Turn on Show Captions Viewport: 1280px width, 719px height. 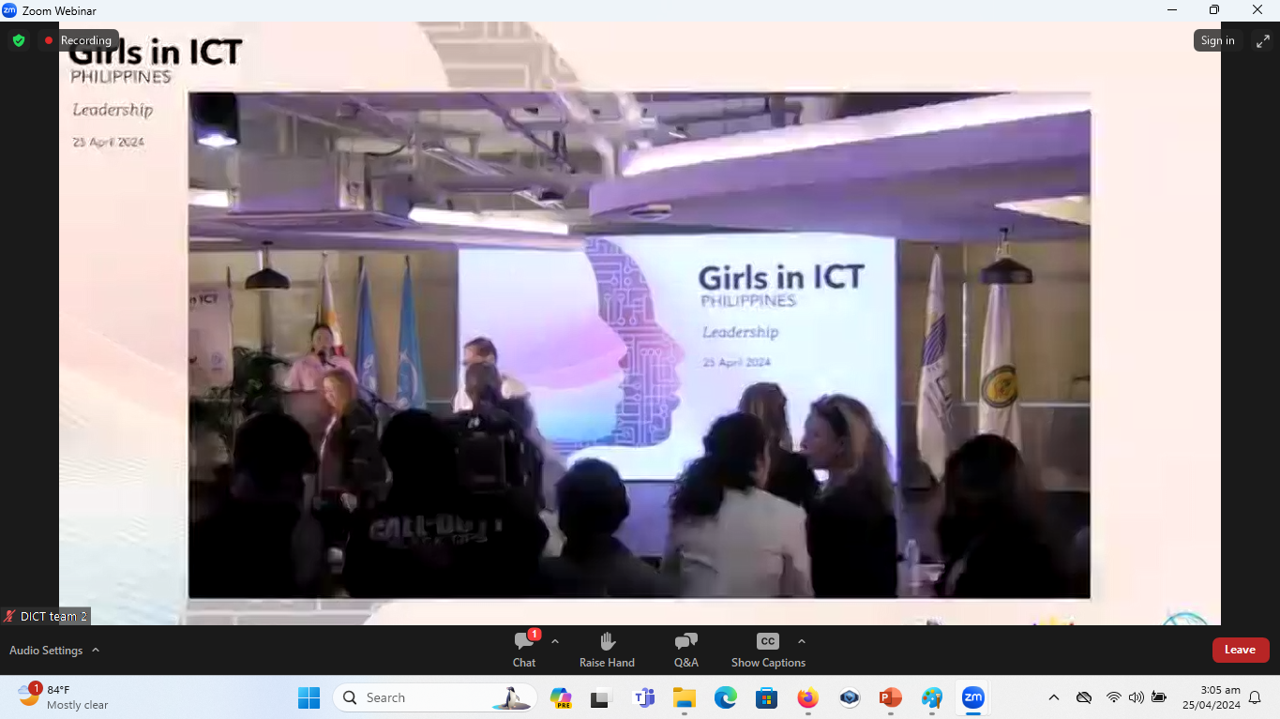click(x=768, y=649)
